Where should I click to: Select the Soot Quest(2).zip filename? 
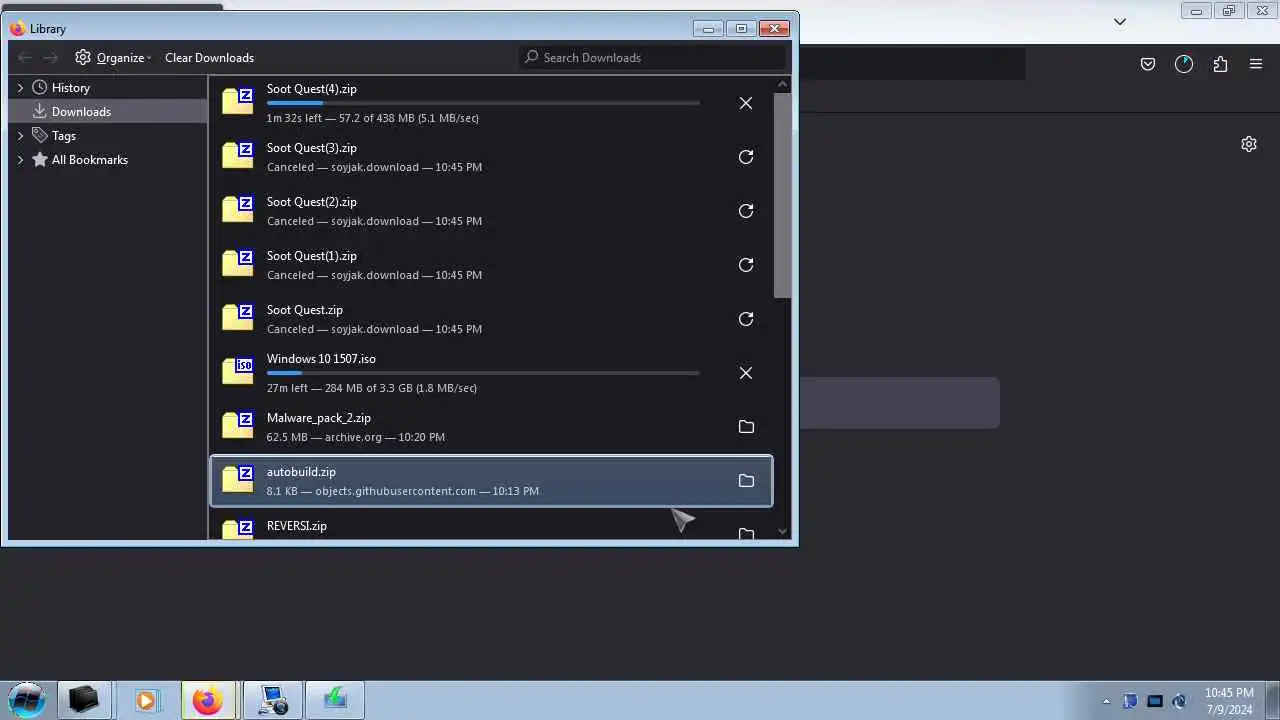point(312,202)
